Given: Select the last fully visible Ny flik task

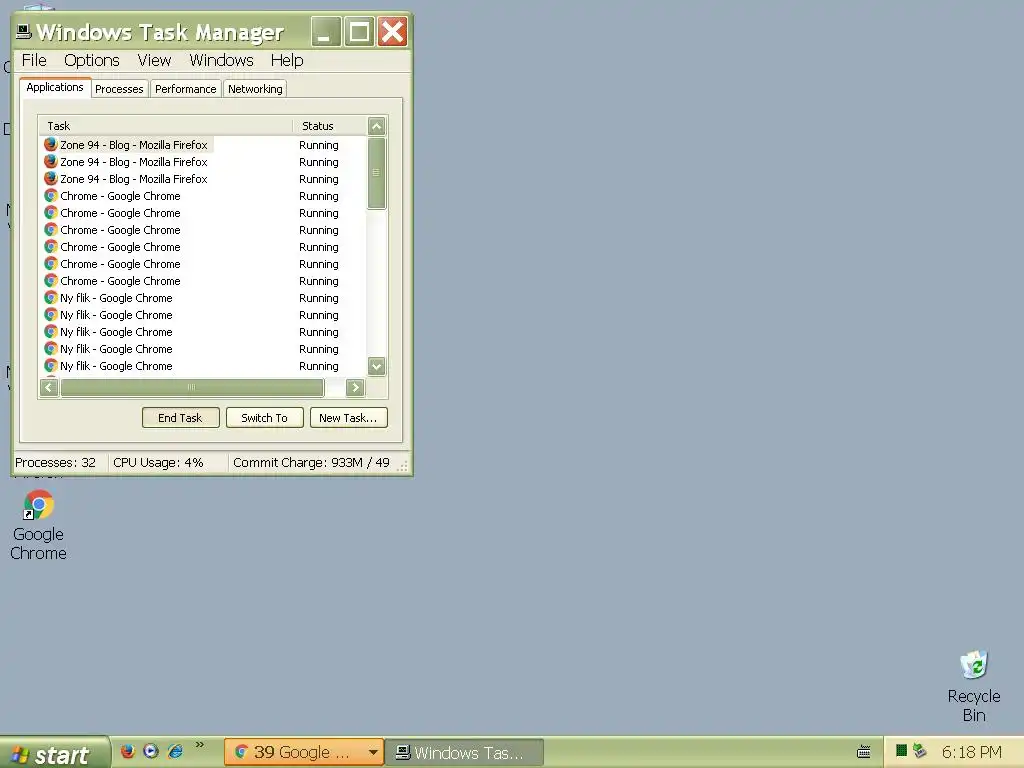Looking at the screenshot, I should click(108, 366).
